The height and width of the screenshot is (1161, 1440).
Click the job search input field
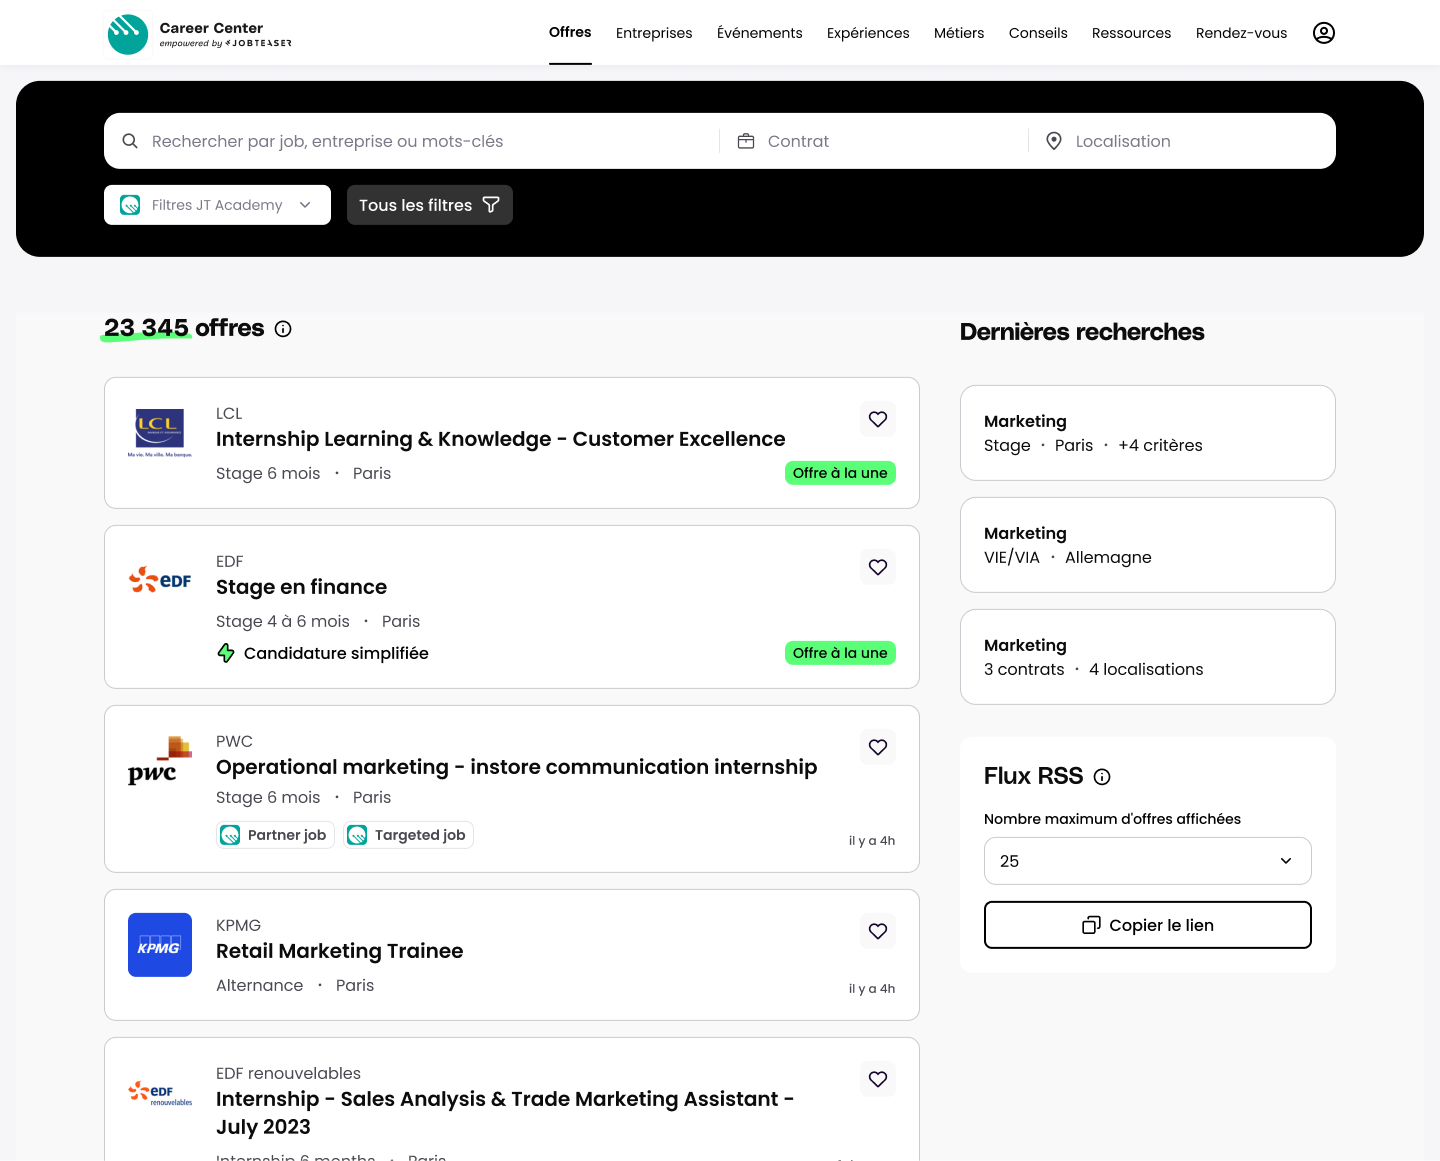coord(412,141)
